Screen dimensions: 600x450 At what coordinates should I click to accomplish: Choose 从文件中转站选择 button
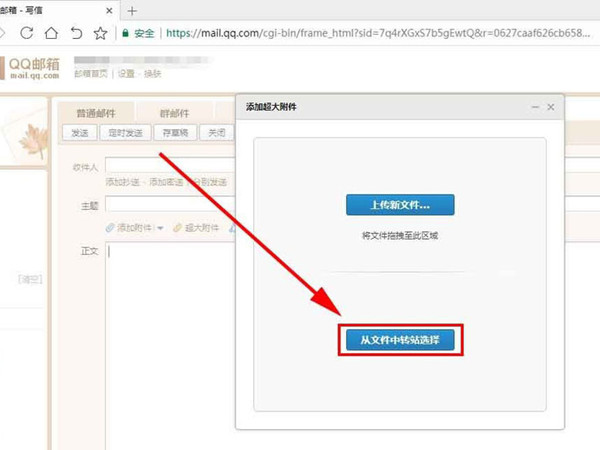[x=399, y=340]
